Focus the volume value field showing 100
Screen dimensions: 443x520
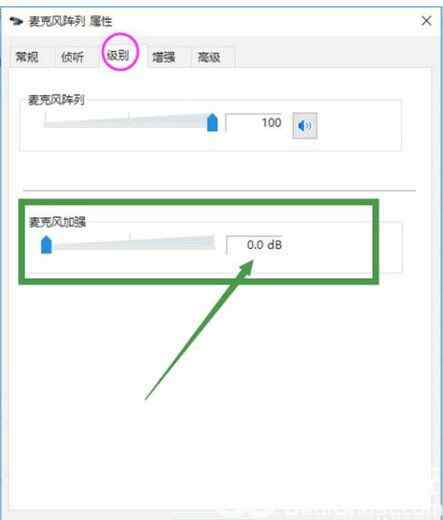pyautogui.click(x=254, y=123)
